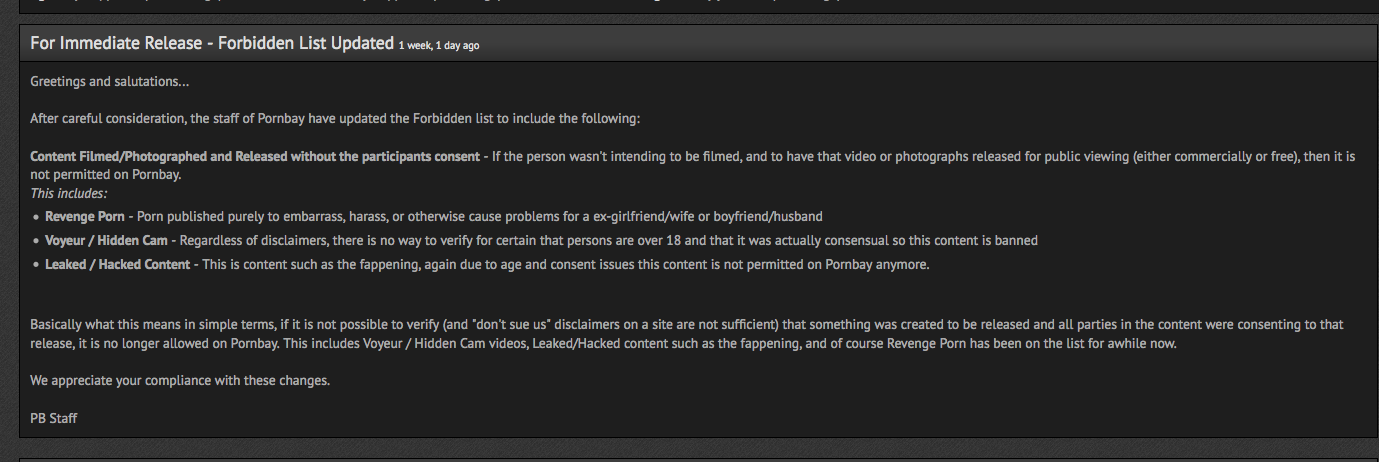Click 'not permitted on Pornbay.' text line
1379x462 pixels.
tap(106, 174)
